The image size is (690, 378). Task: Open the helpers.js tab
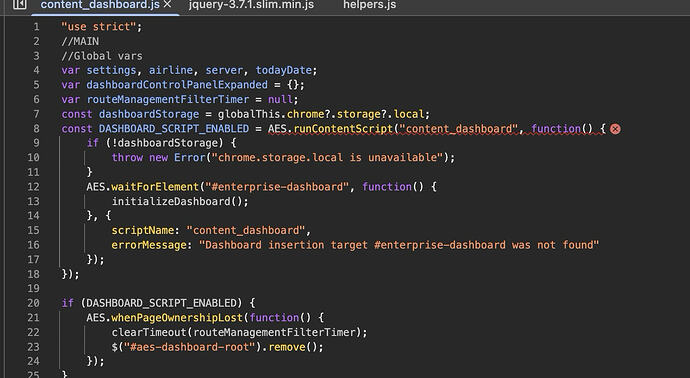click(370, 5)
